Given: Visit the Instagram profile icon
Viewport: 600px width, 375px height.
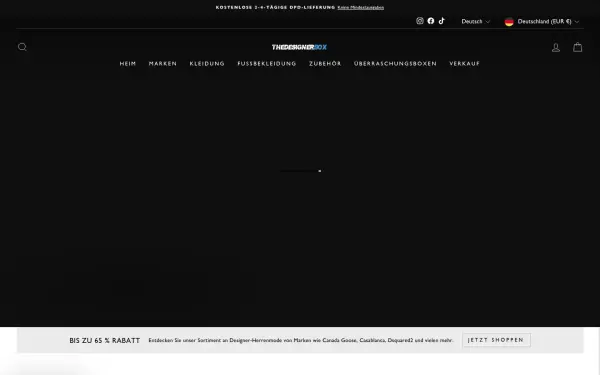Looking at the screenshot, I should (420, 21).
